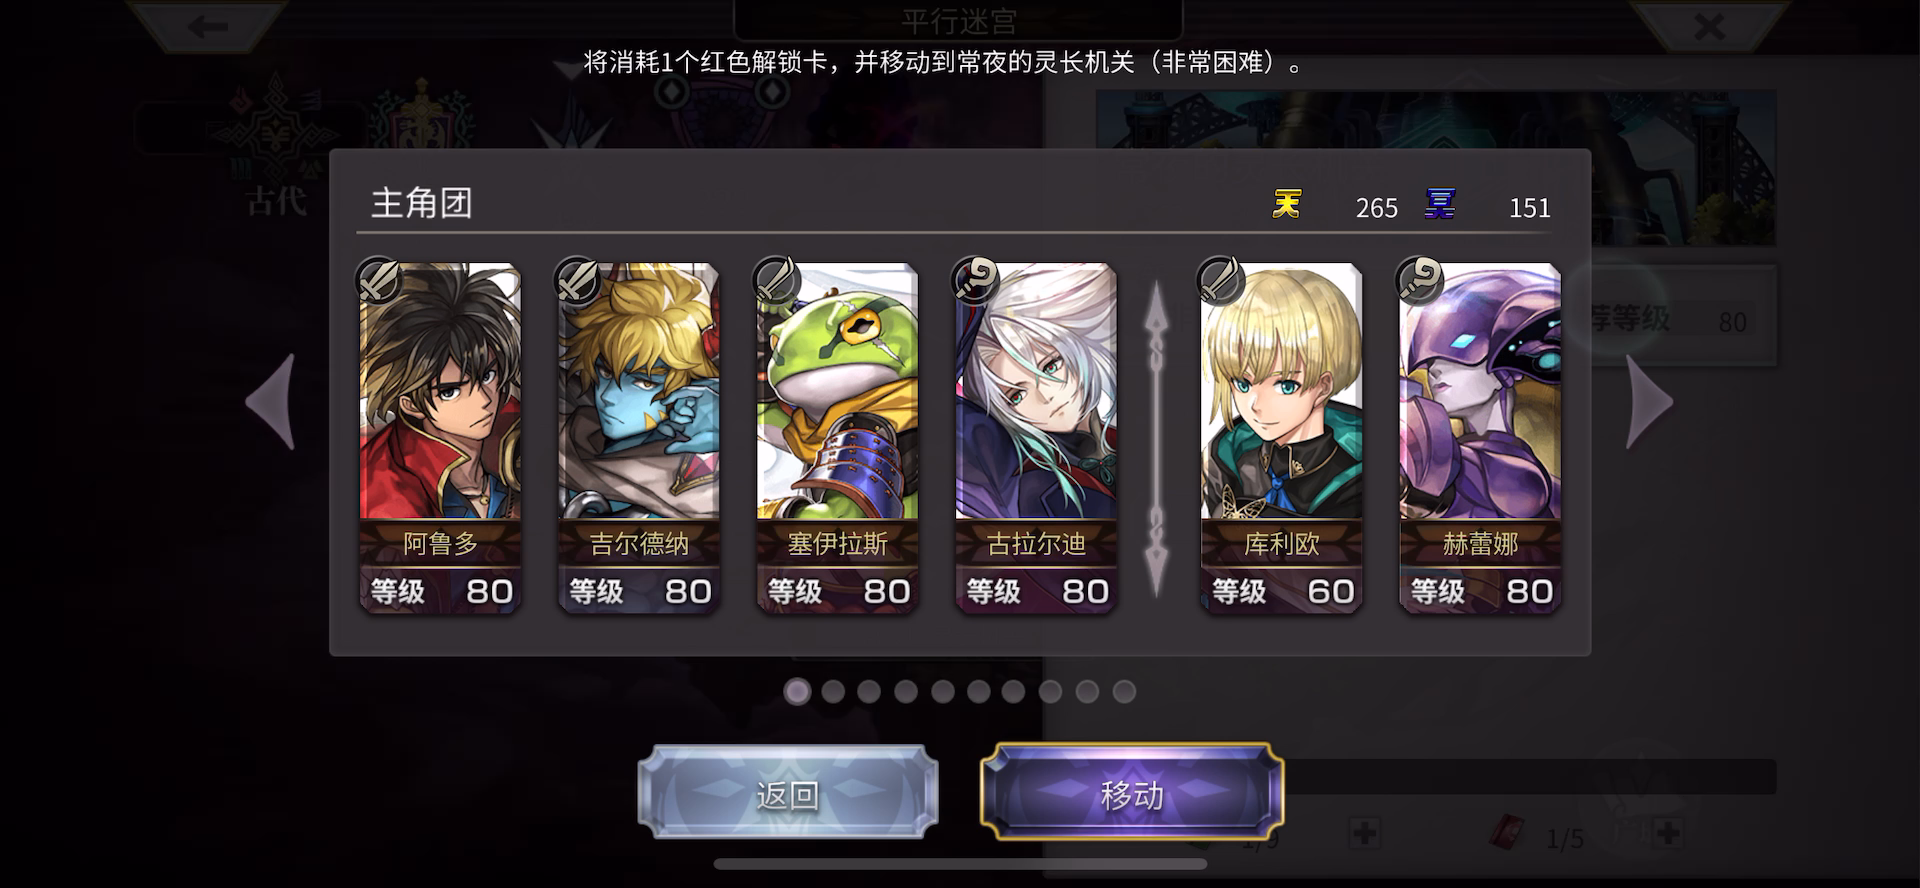Open 塞伊拉斯 frog character card
The height and width of the screenshot is (888, 1920).
(837, 438)
